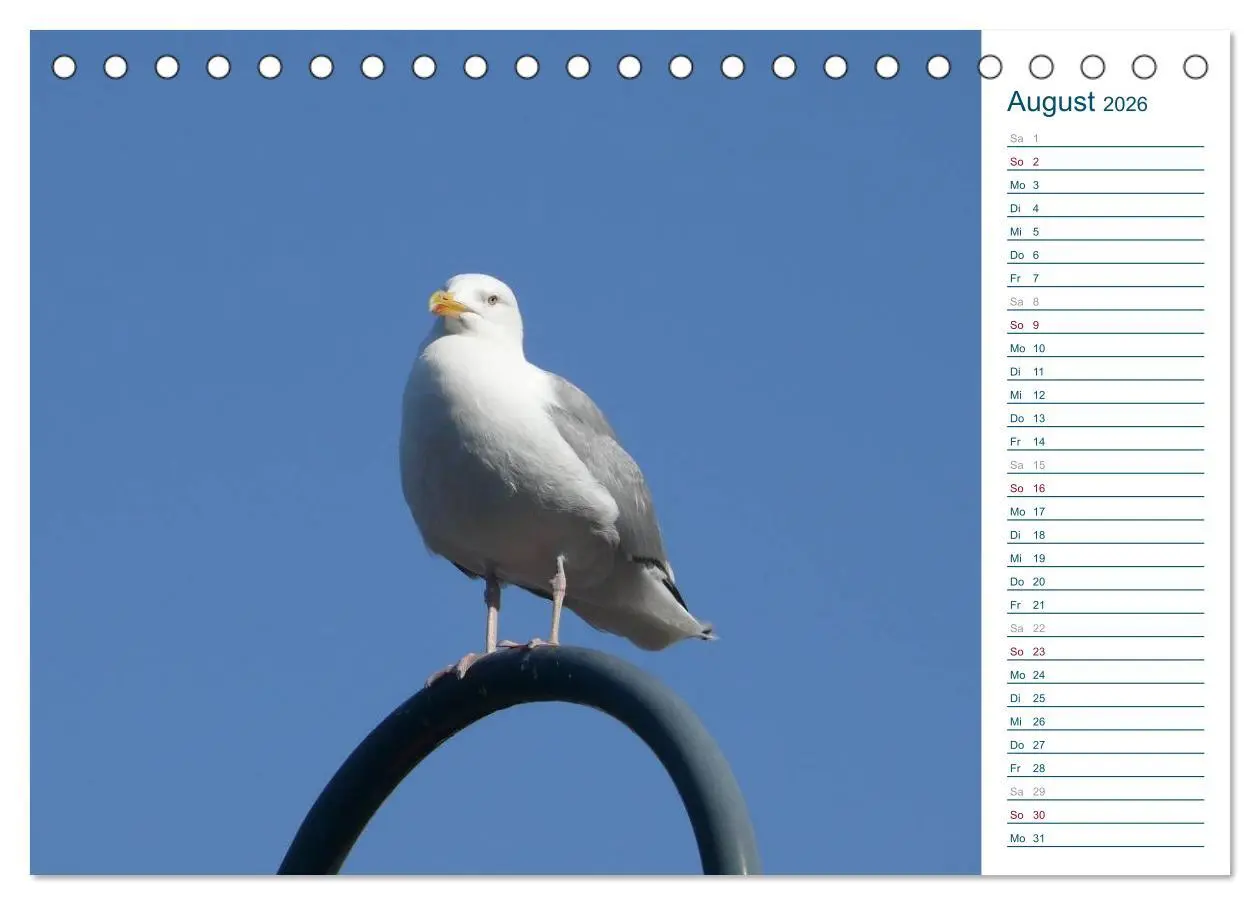Image resolution: width=1260 pixels, height=905 pixels.
Task: Select the 'Mo 17' day row
Action: (x=1105, y=511)
